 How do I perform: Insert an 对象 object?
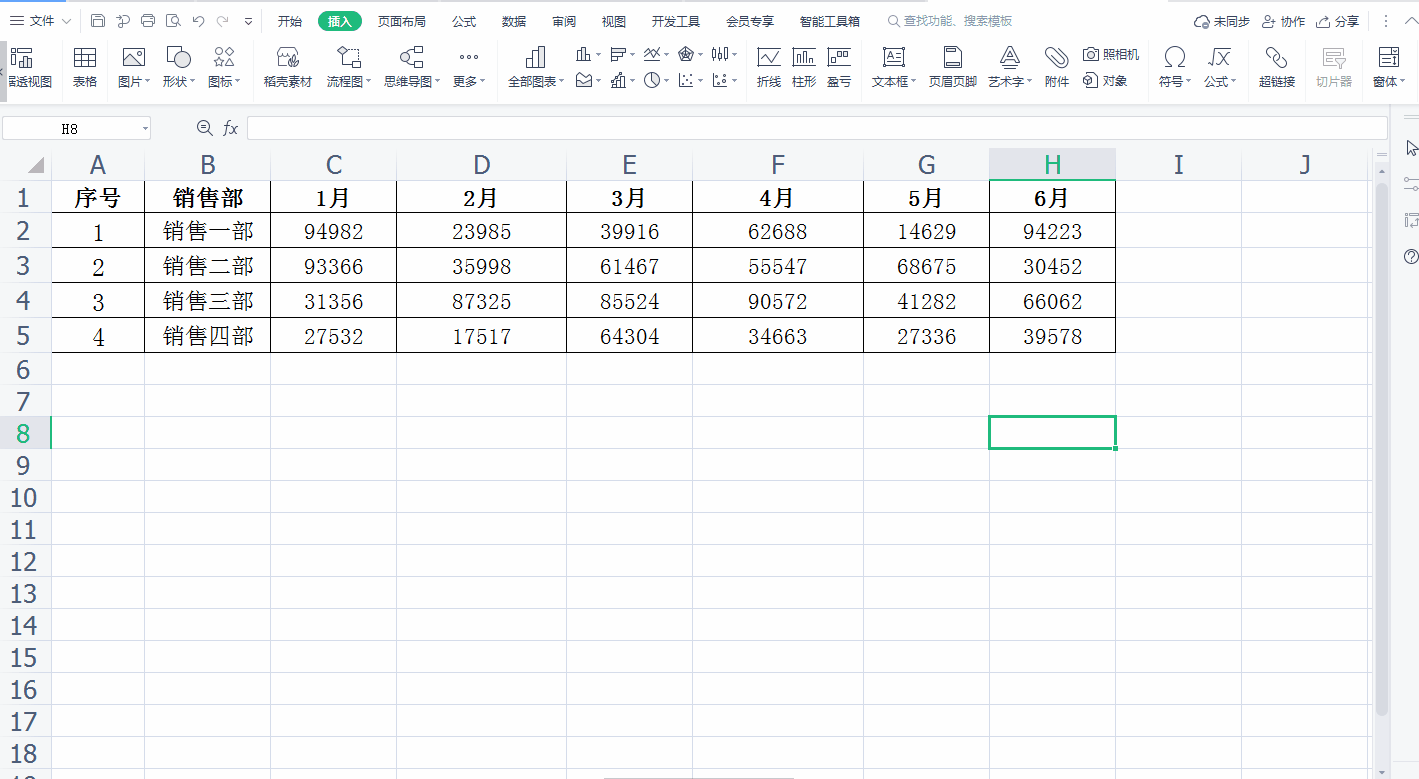[x=1105, y=81]
